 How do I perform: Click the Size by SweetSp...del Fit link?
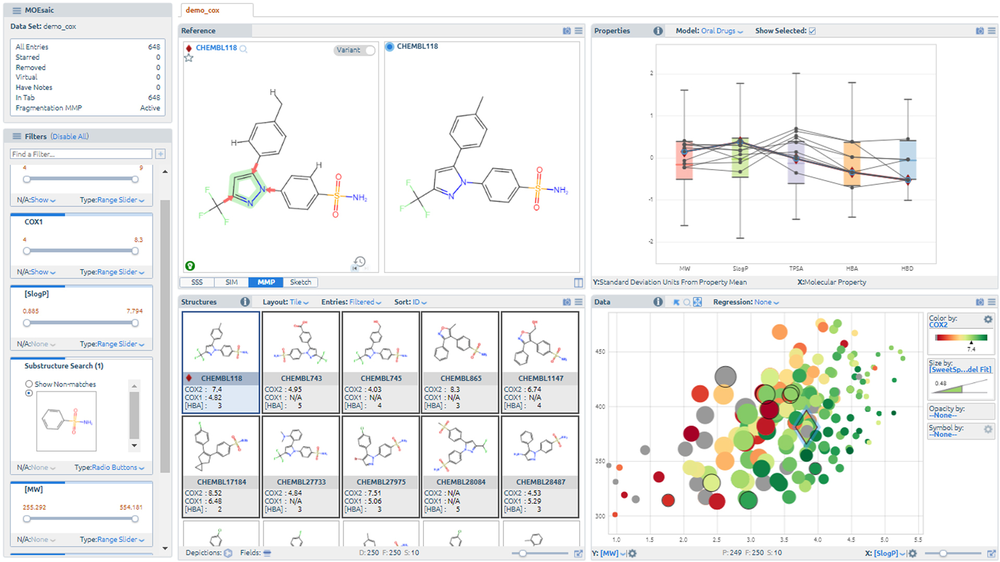point(960,369)
